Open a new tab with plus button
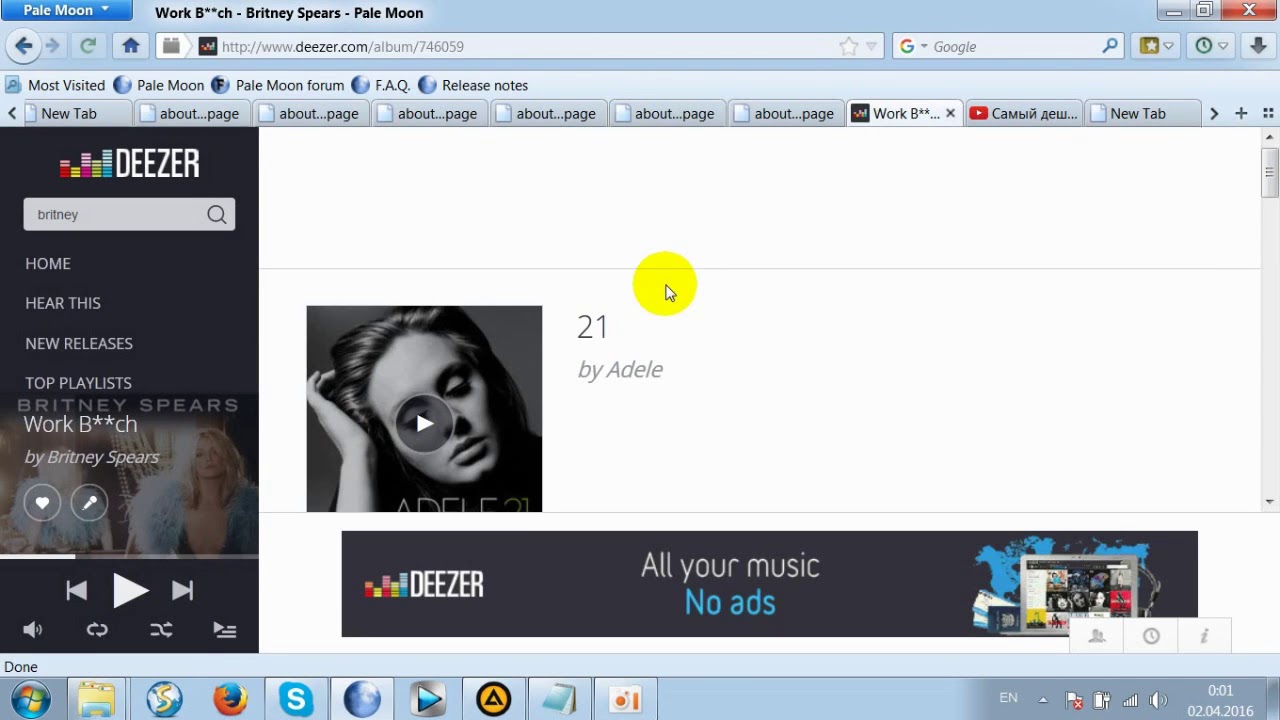The height and width of the screenshot is (720, 1280). tap(1241, 113)
